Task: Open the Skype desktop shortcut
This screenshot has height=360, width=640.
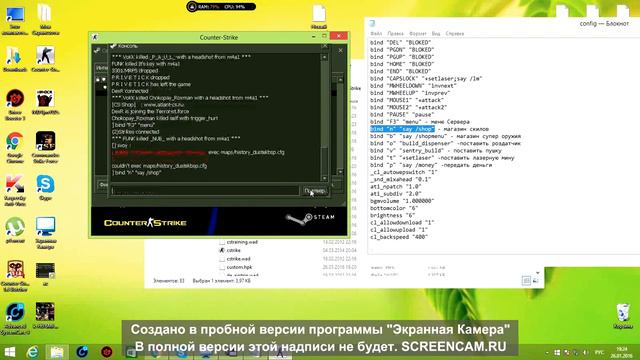Action: tap(45, 188)
